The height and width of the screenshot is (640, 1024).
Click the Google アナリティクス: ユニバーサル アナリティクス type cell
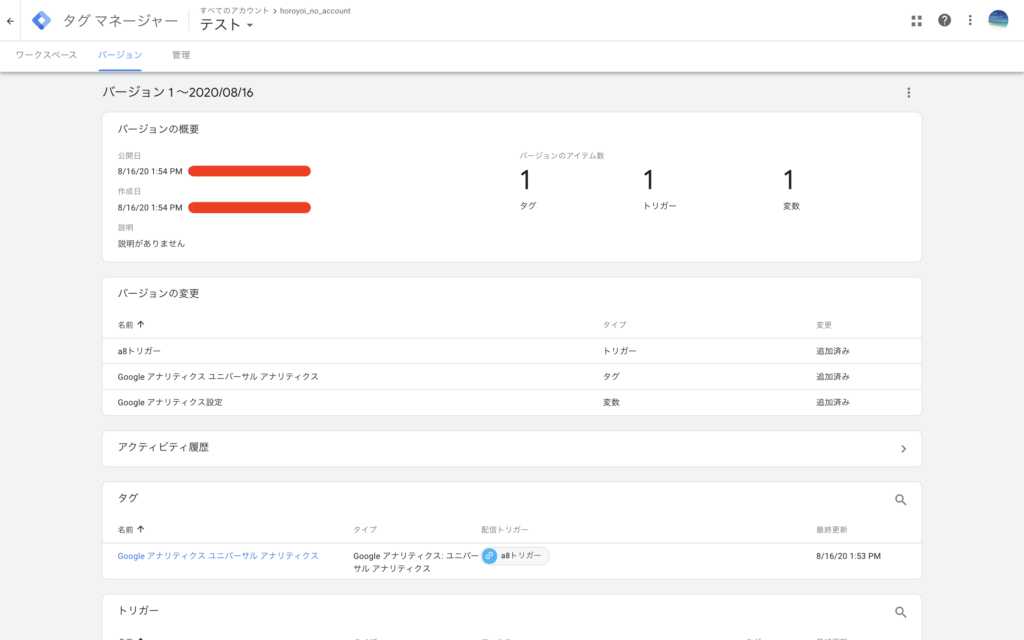point(415,562)
